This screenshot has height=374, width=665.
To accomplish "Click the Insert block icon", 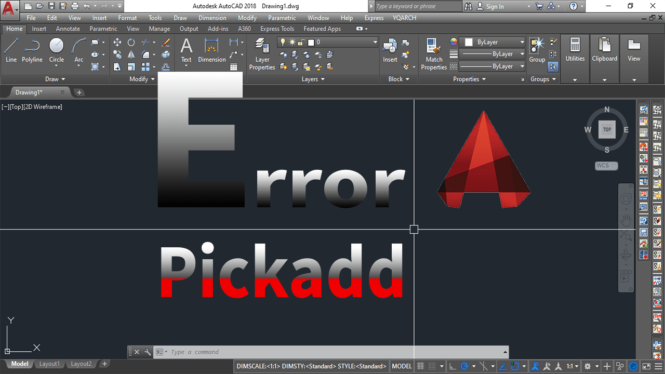I will (390, 50).
